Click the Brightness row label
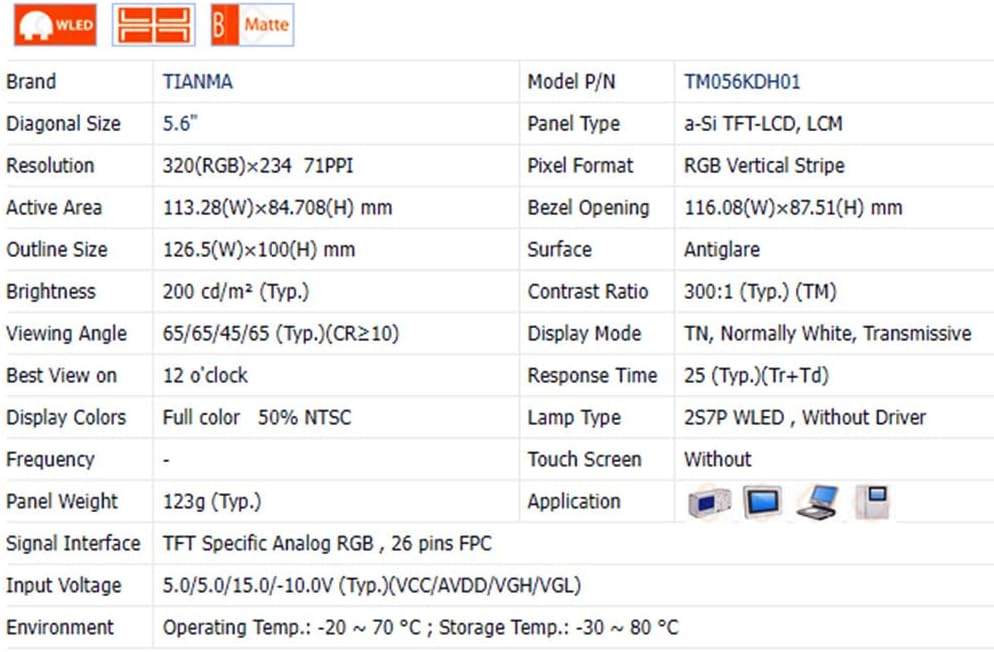The height and width of the screenshot is (652, 994). 51,291
